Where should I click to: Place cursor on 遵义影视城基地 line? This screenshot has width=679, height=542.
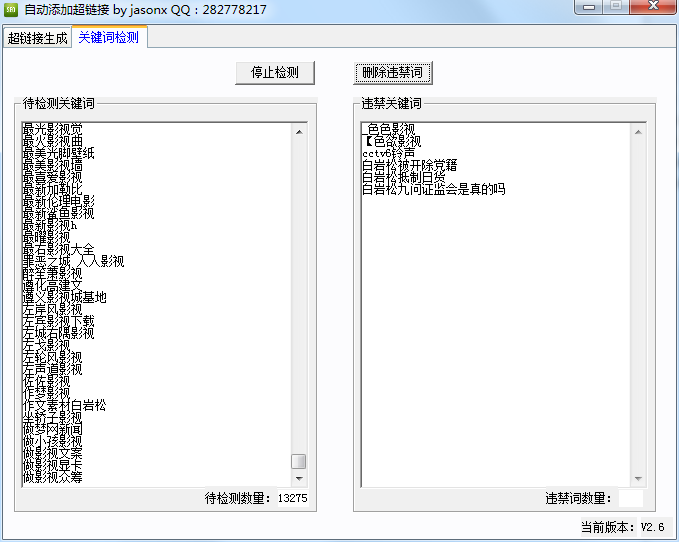(64, 297)
